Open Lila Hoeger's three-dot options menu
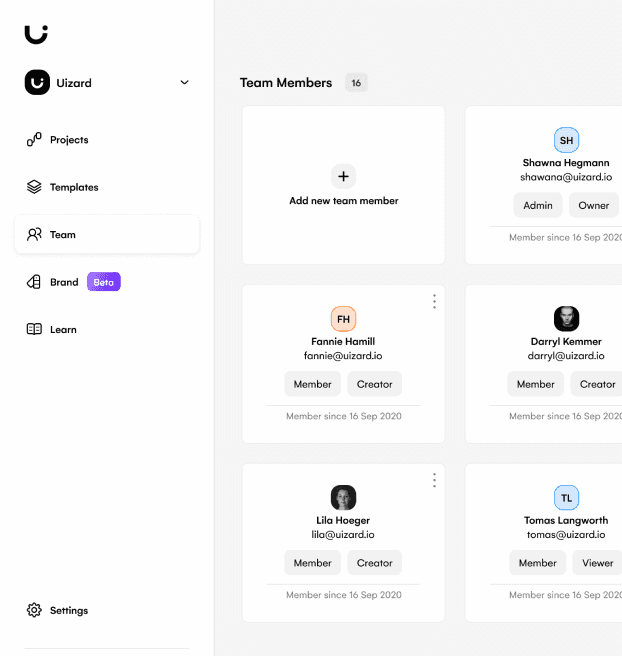 click(434, 480)
